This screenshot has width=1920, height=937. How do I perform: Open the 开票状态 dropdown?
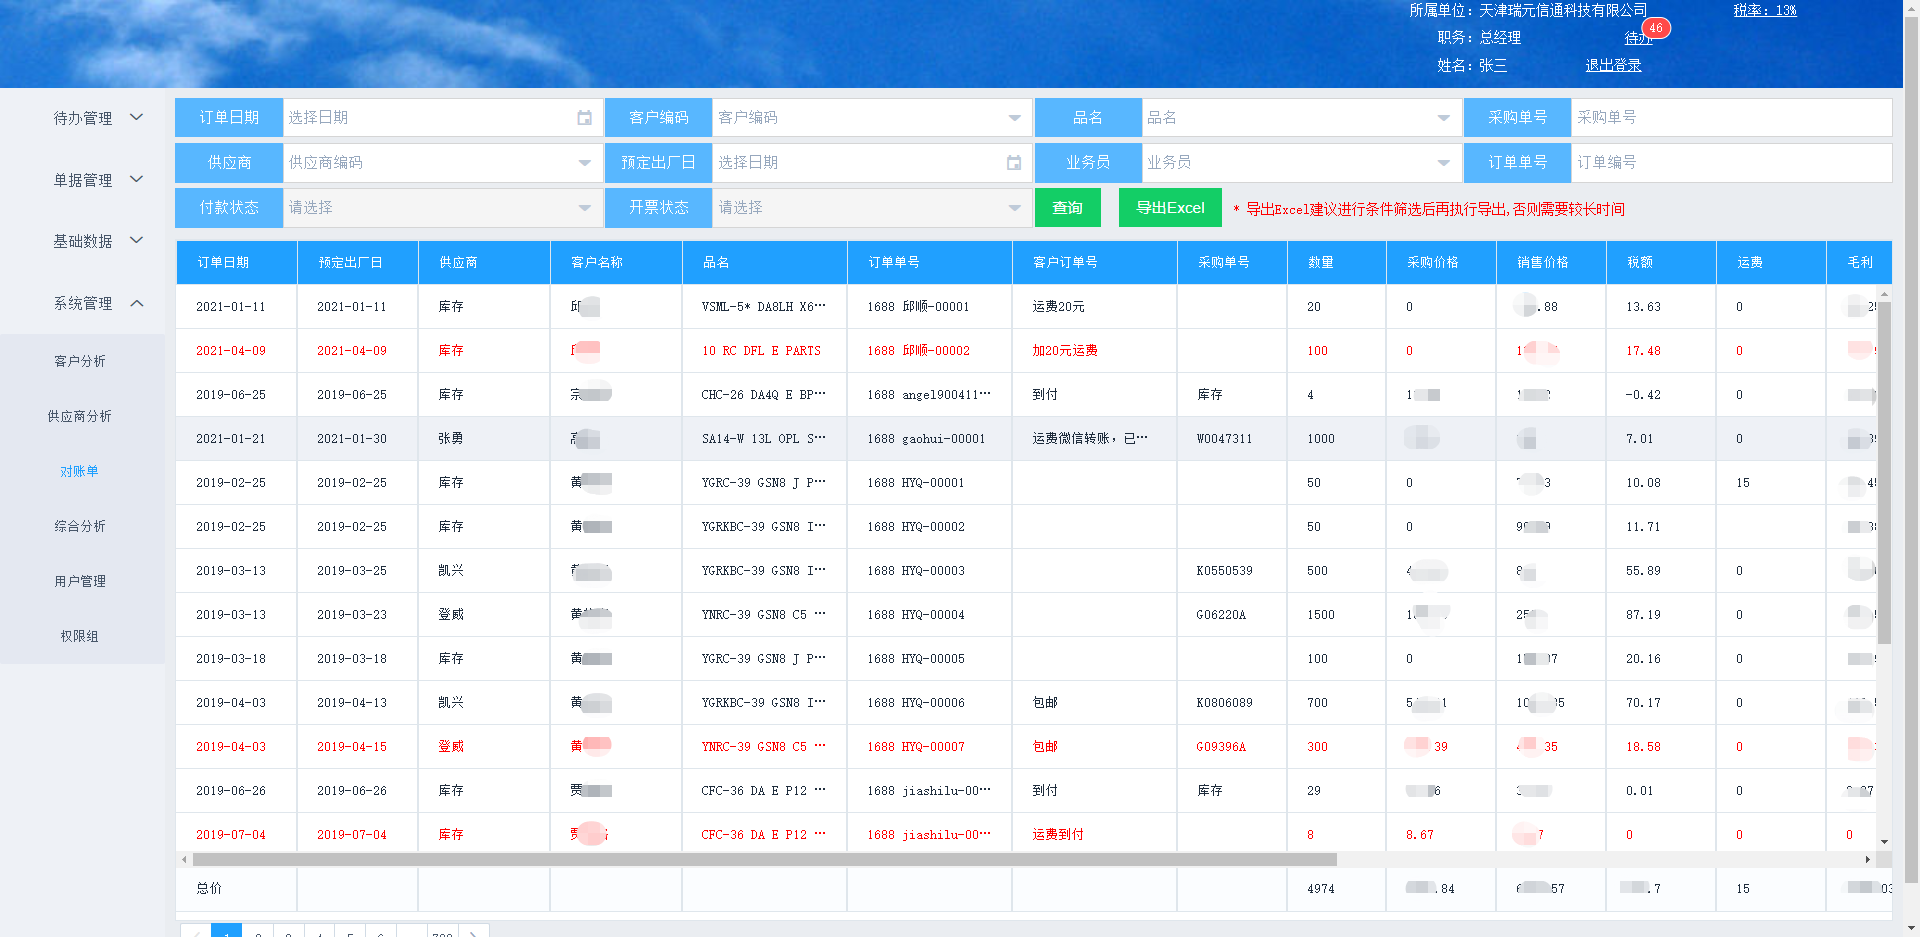click(x=1013, y=208)
